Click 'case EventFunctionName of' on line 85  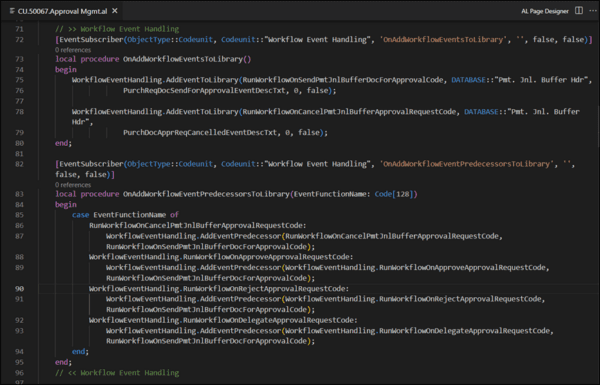coord(125,215)
